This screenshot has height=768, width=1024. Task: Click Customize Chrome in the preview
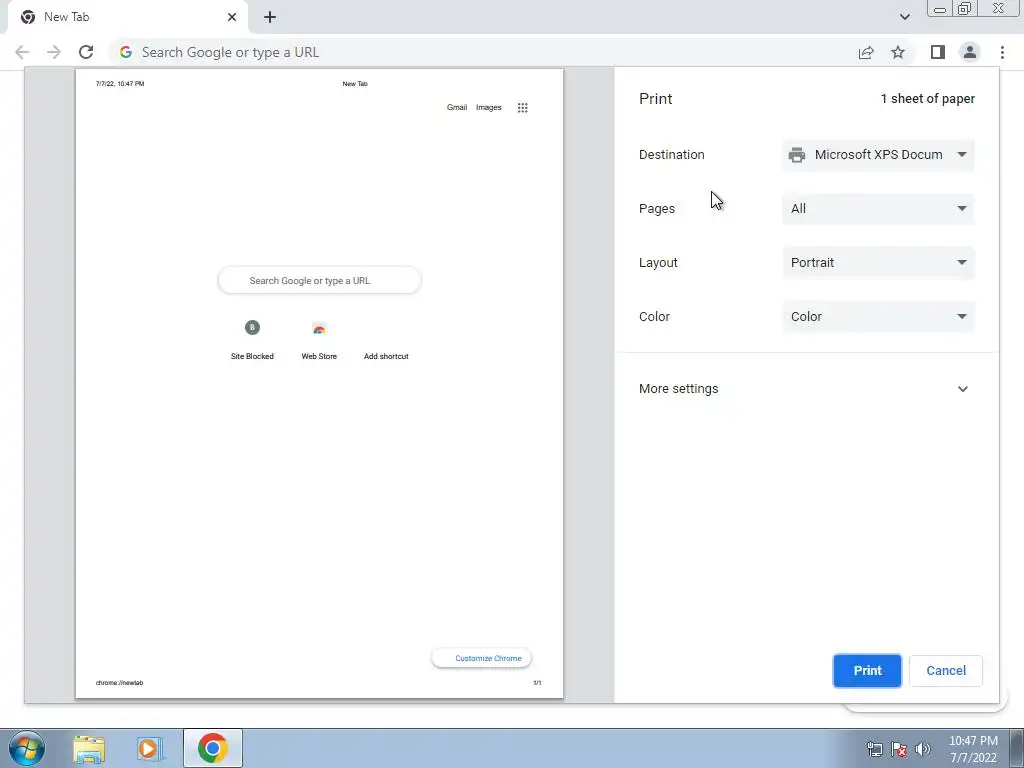(481, 658)
